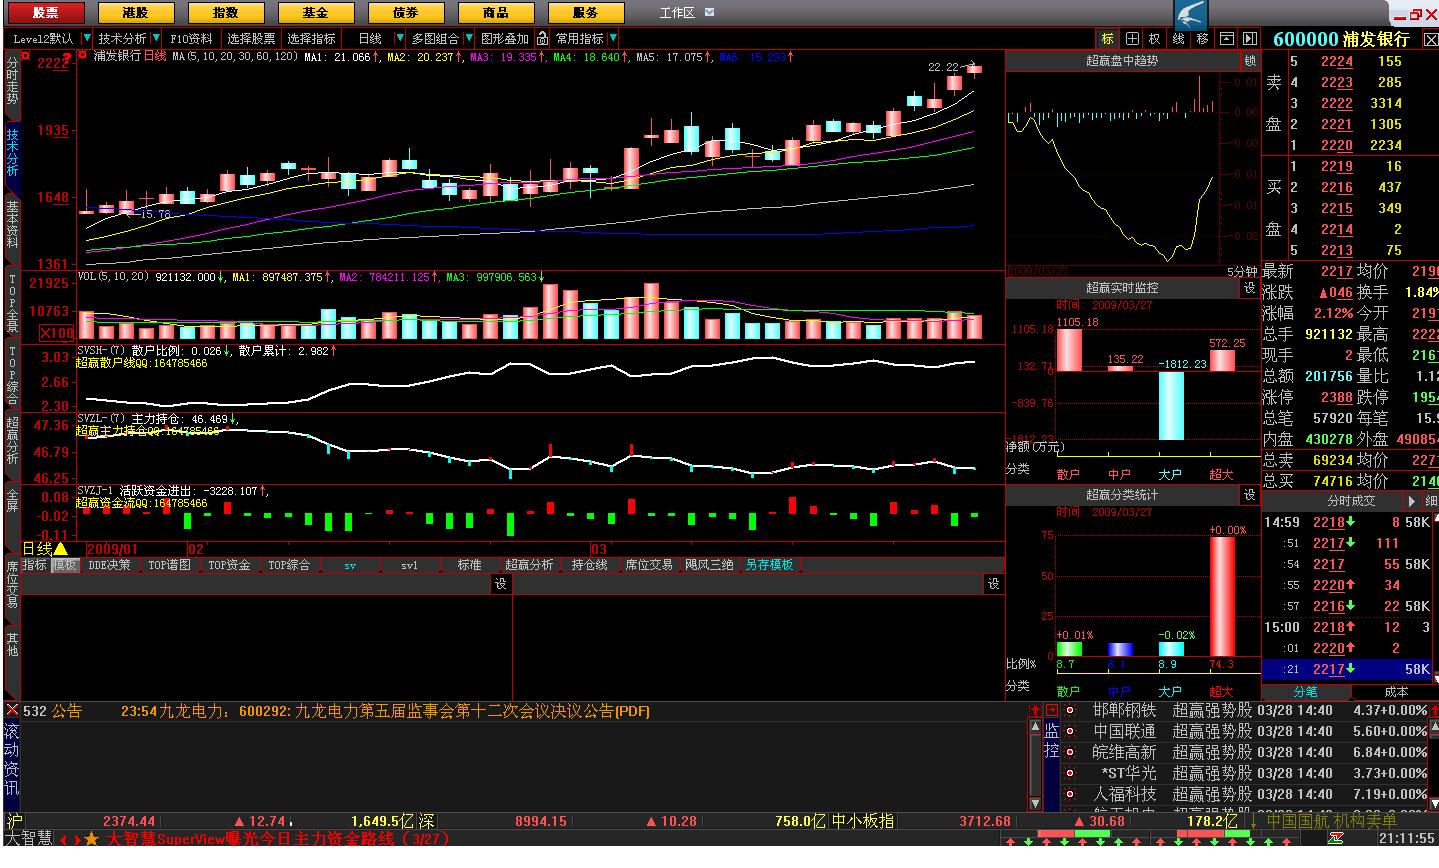Select the 飓风三绝 template tab

(x=709, y=565)
